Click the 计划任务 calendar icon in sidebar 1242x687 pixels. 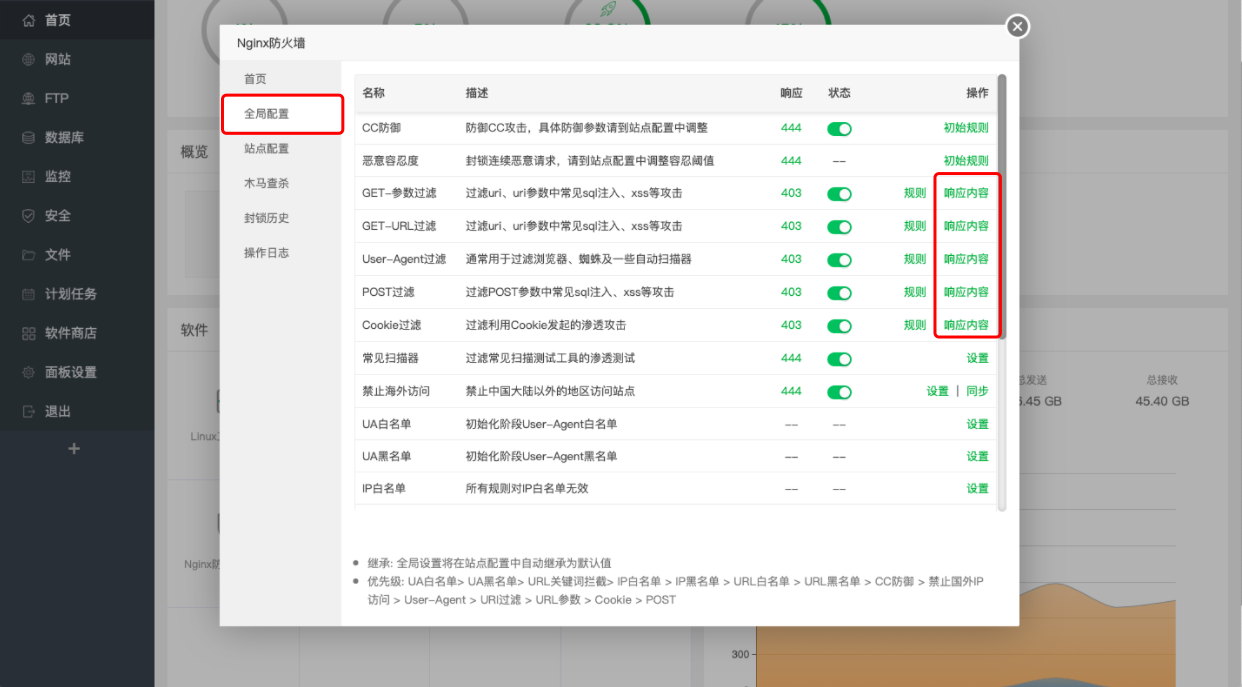tap(28, 294)
